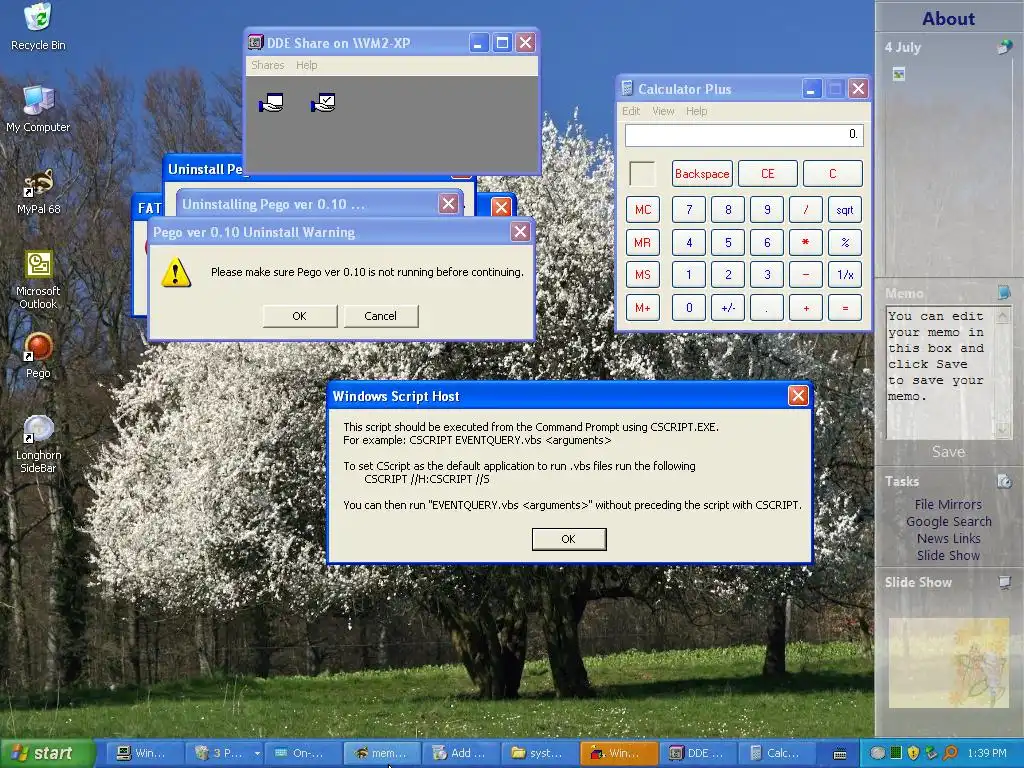Open the Recycle Bin desktop icon
1024x768 pixels.
click(x=38, y=26)
